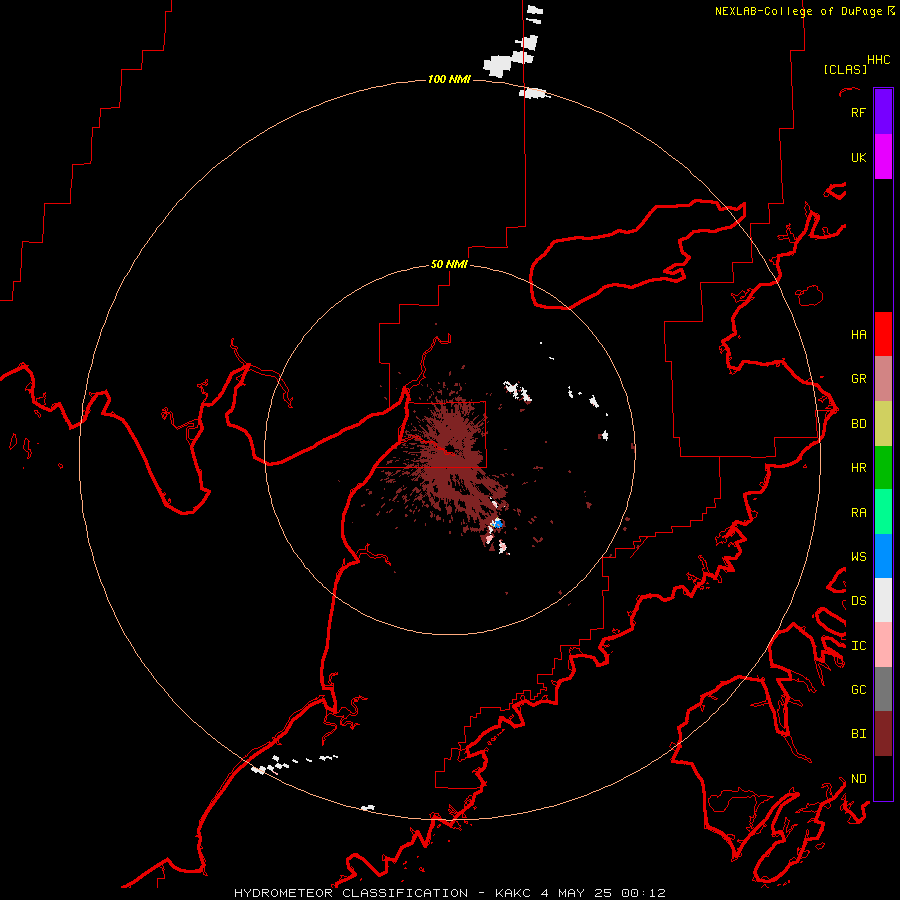900x900 pixels.
Task: Click the radar site center dot
Action: tap(450, 449)
